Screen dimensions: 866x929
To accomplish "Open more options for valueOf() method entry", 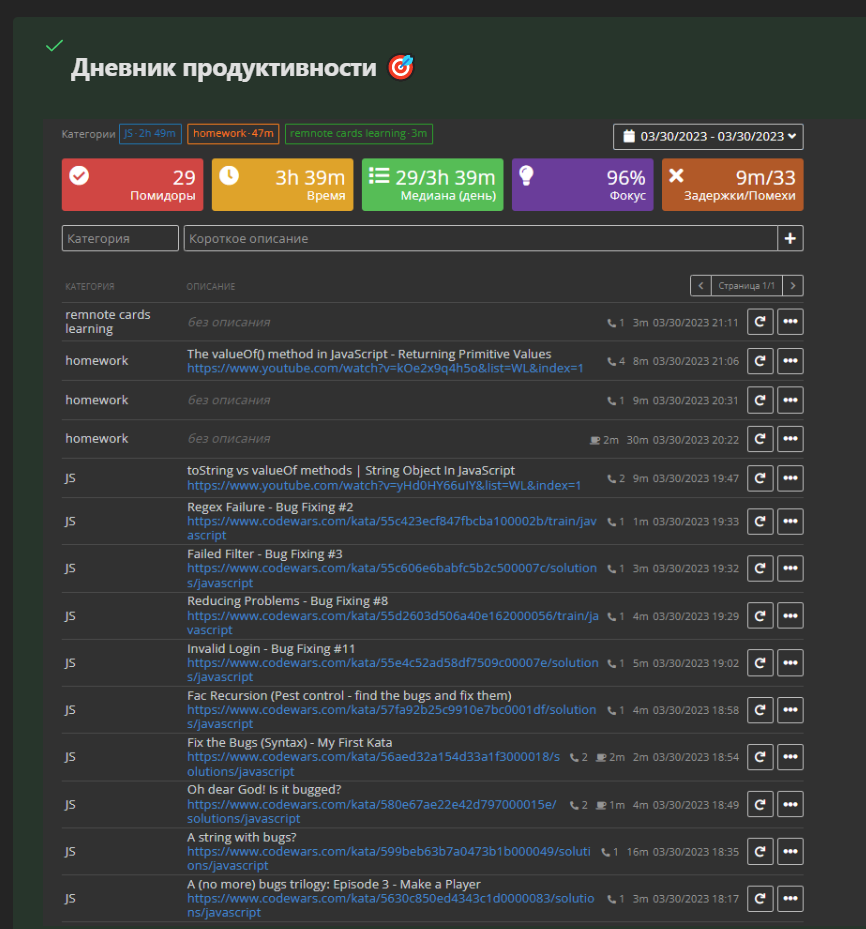I will pos(790,361).
